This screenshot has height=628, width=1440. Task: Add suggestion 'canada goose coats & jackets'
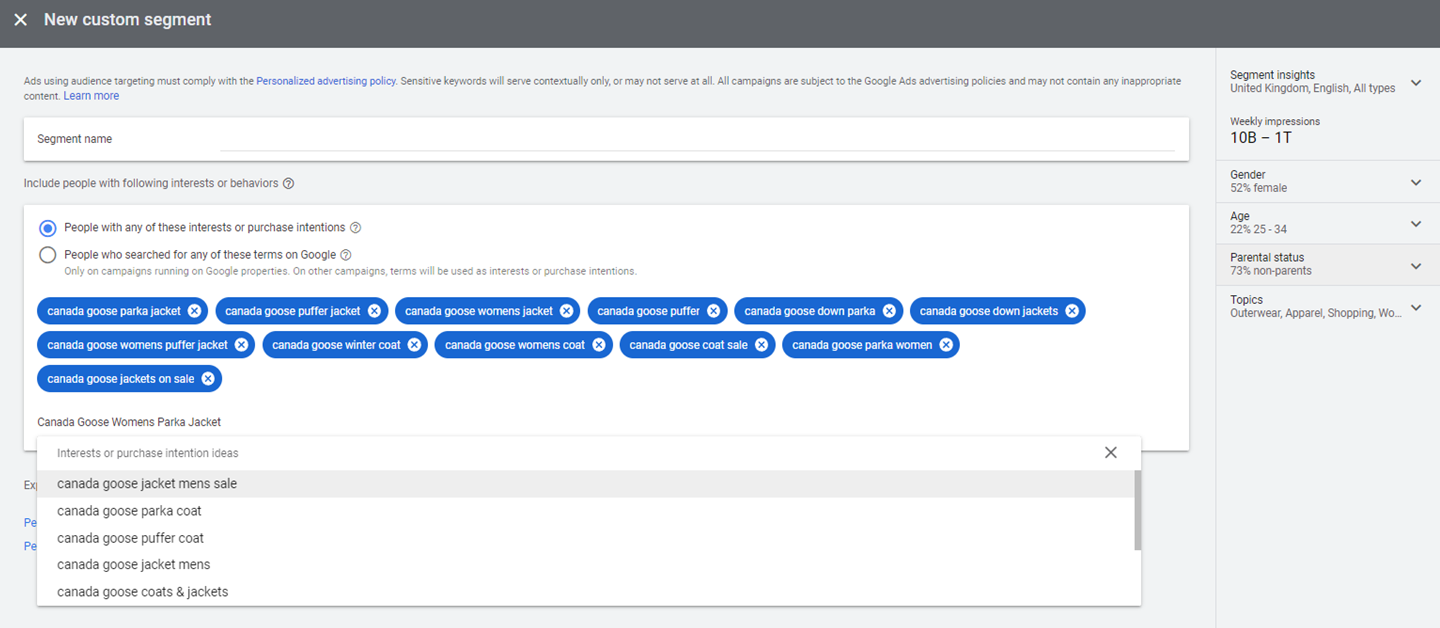coord(586,592)
